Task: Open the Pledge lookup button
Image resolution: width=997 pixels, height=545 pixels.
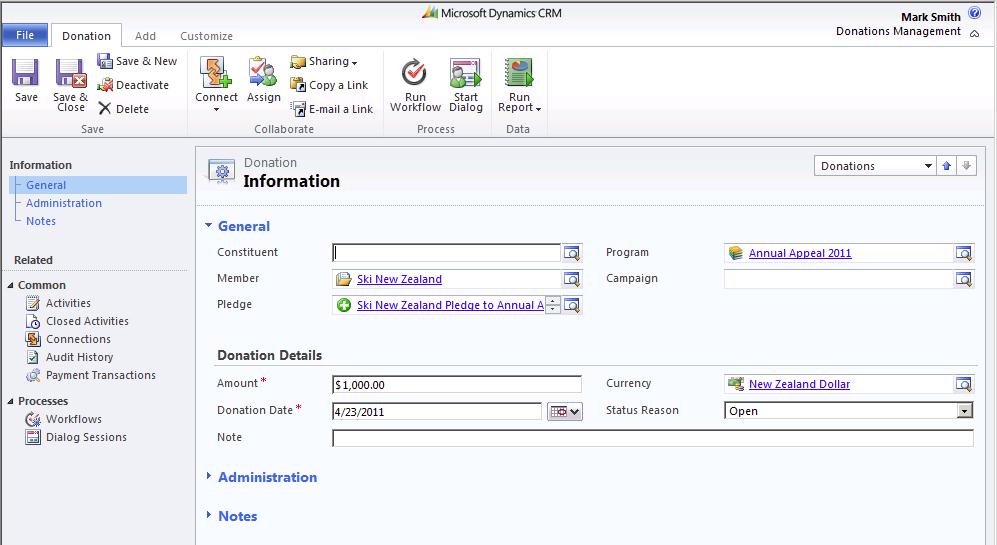Action: point(572,305)
